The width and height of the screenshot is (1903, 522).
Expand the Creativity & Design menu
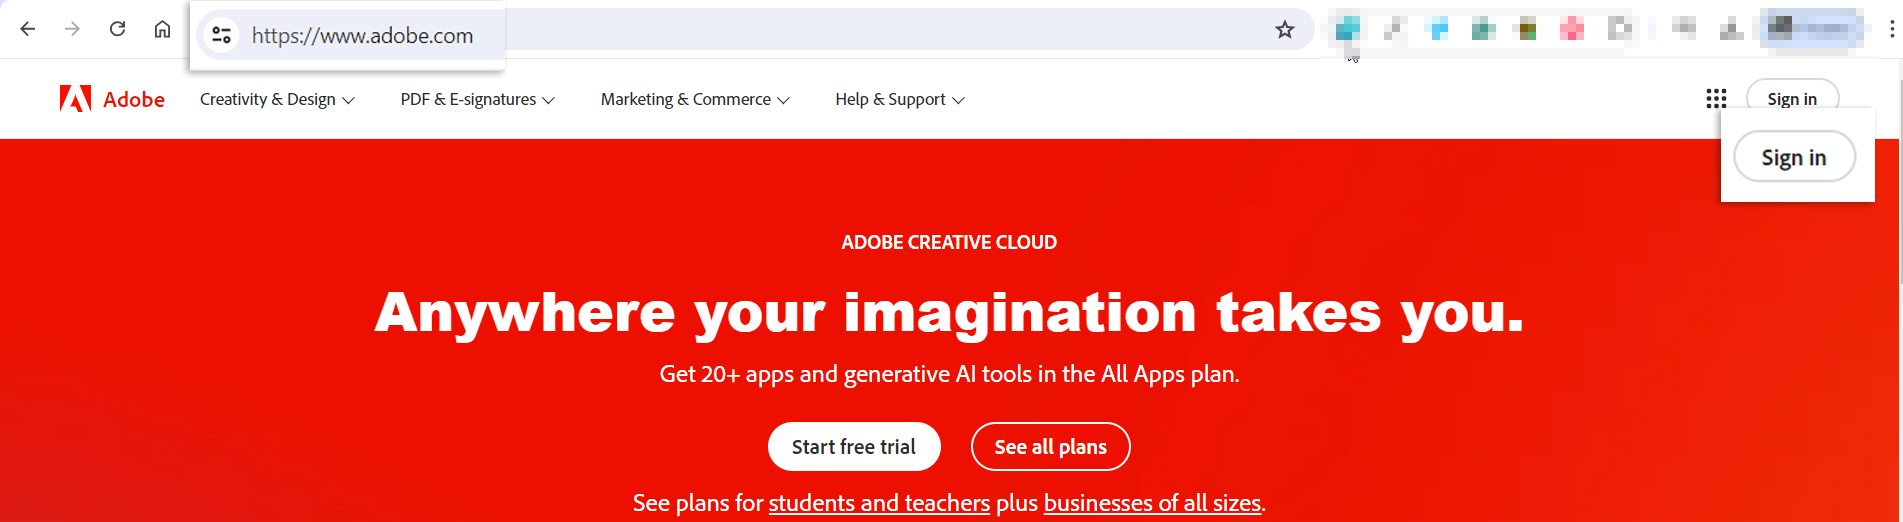pos(277,100)
